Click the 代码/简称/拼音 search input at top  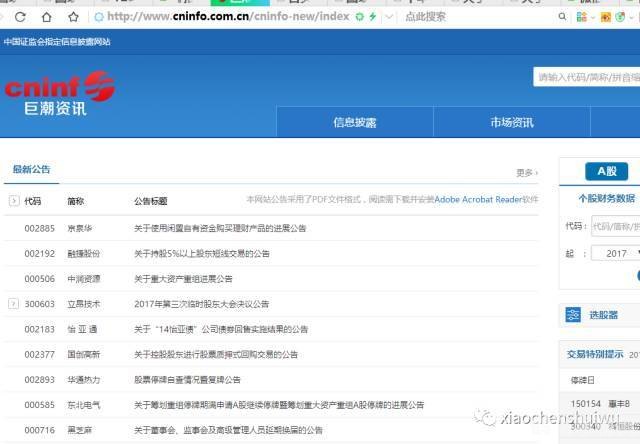coord(586,77)
